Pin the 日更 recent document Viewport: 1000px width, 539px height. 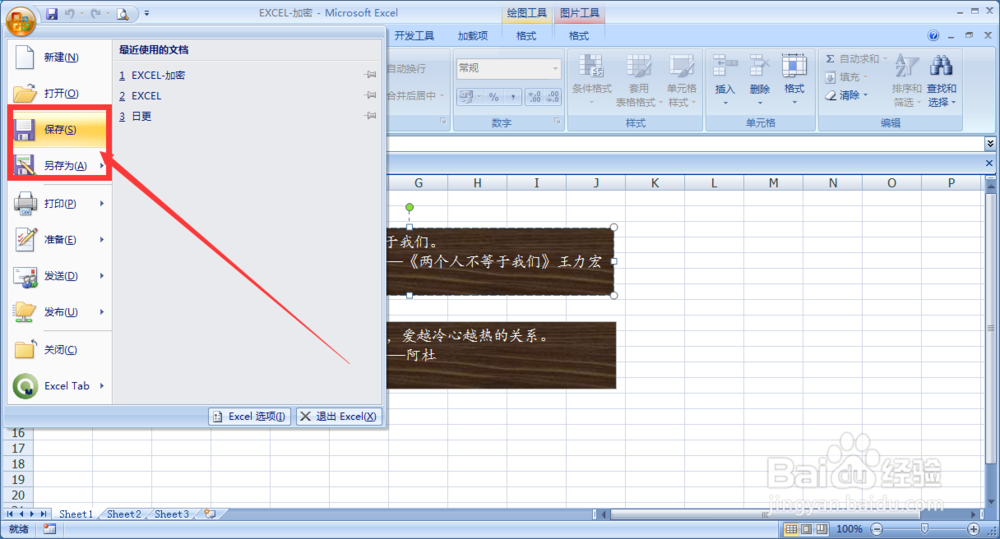coord(371,116)
